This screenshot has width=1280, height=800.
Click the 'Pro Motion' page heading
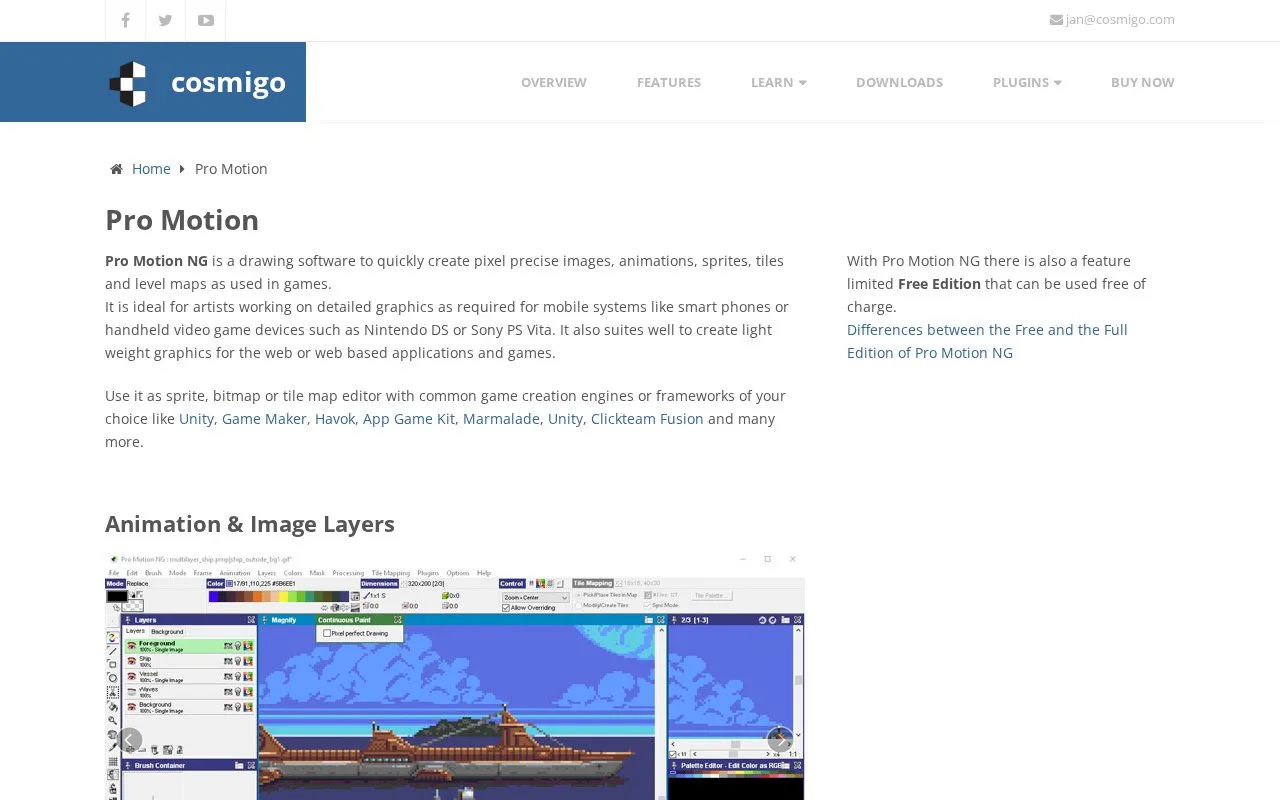coord(182,220)
